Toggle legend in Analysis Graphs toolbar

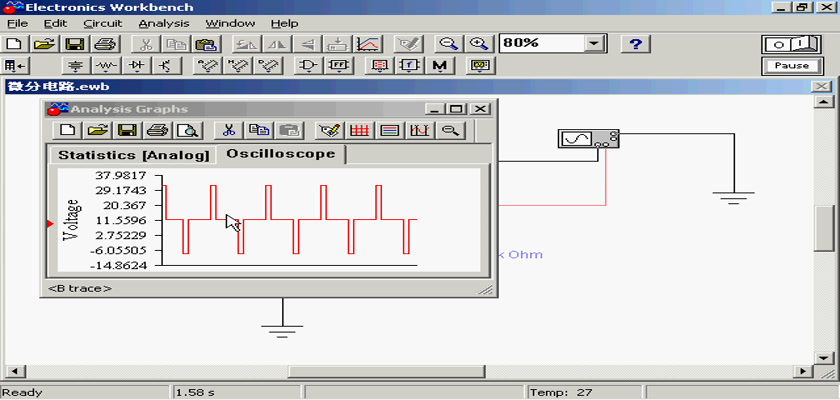tap(389, 130)
